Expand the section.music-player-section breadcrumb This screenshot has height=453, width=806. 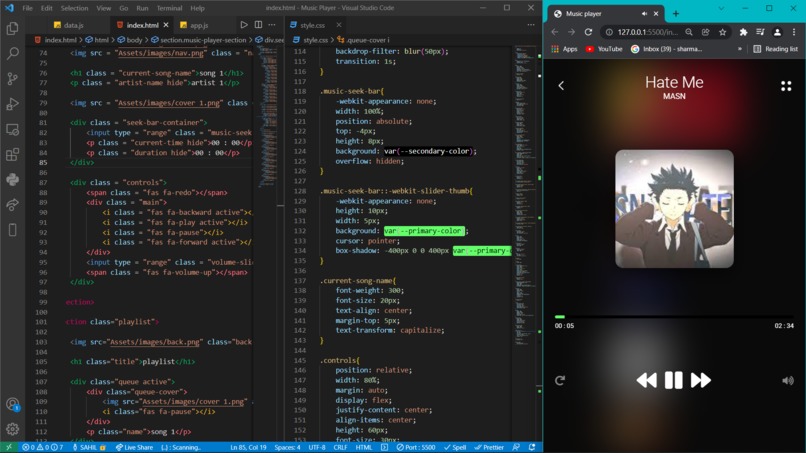point(199,40)
